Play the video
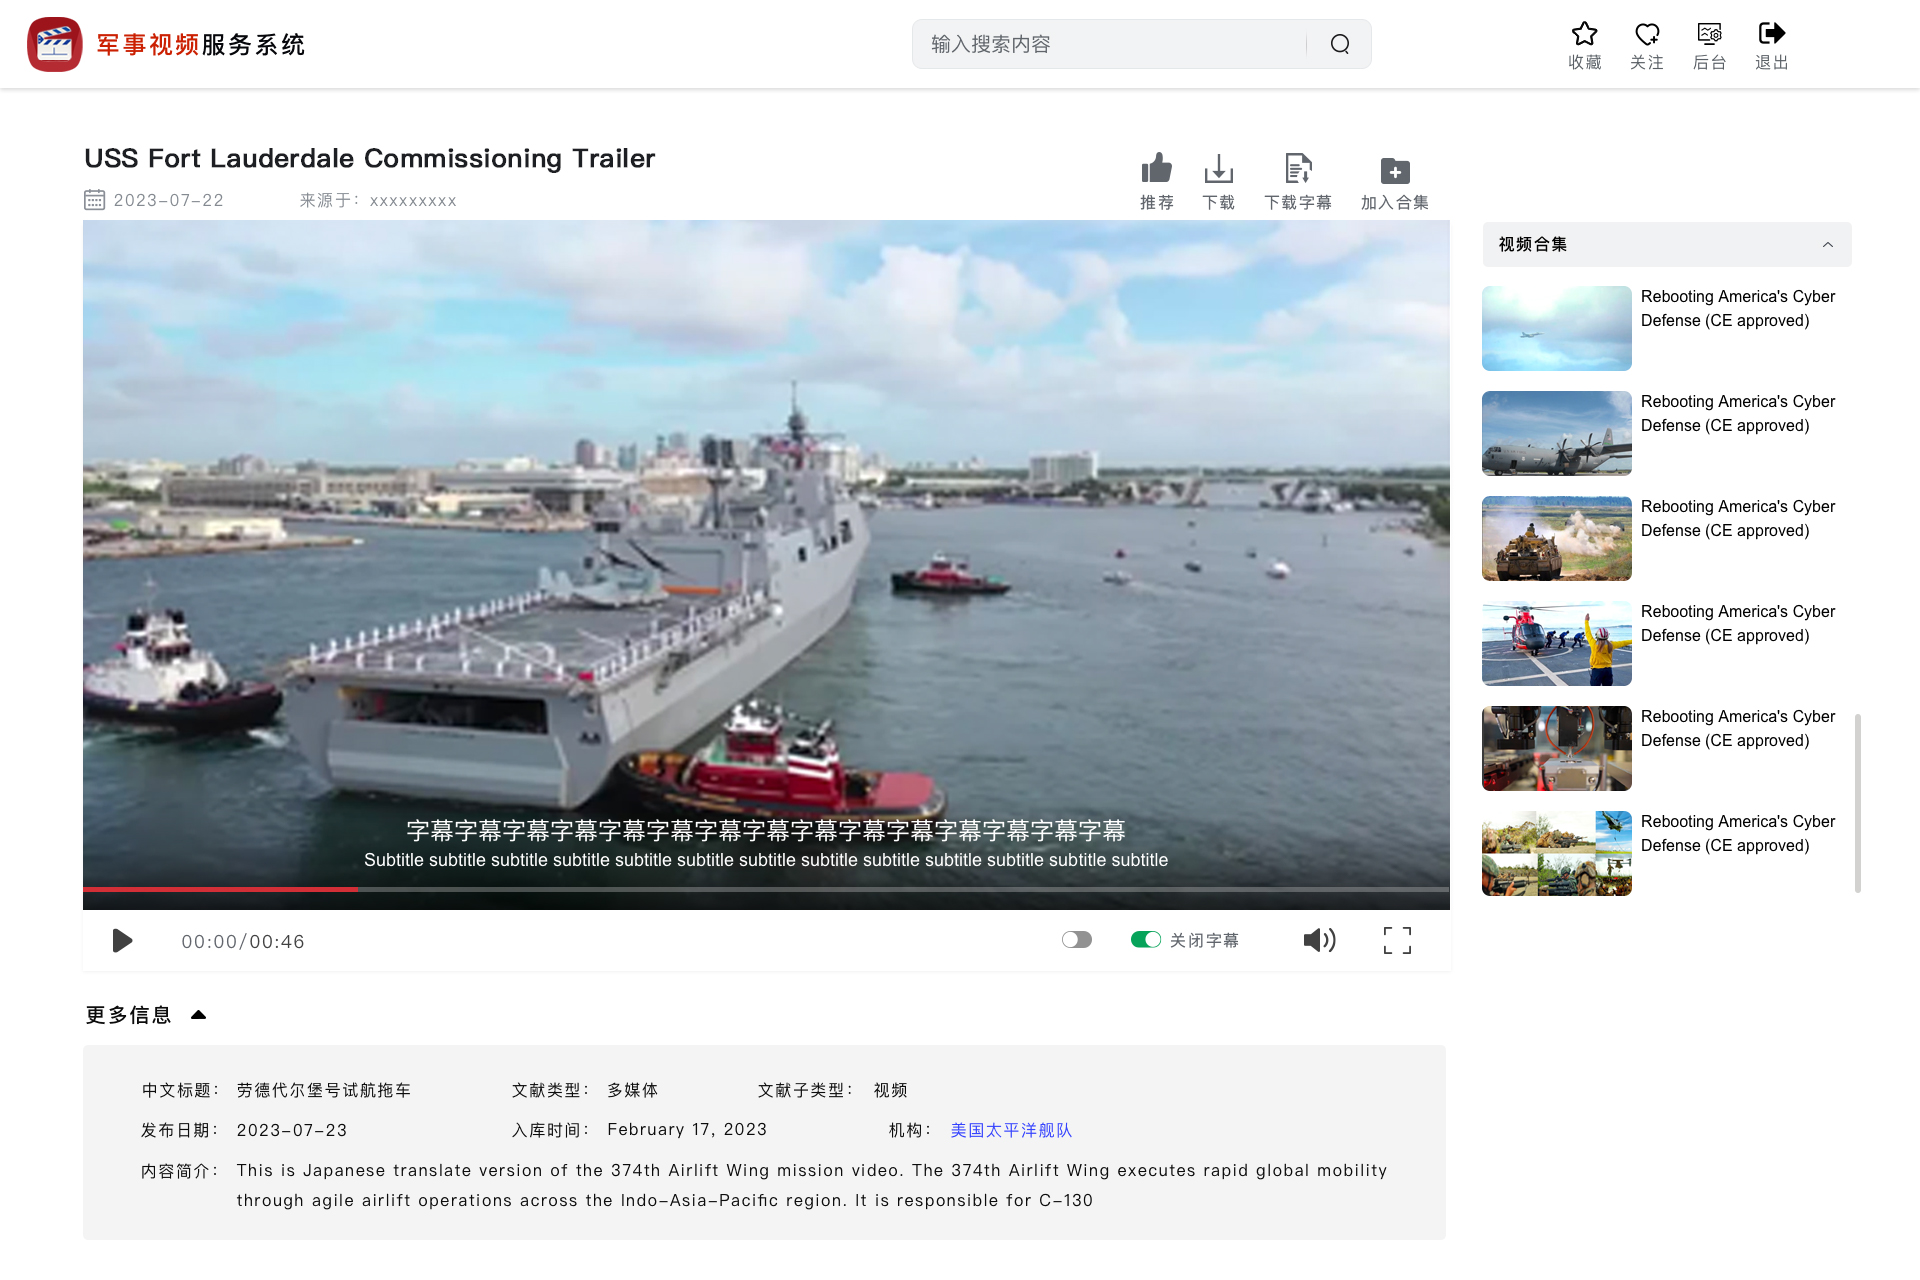Viewport: 1920px width, 1280px height. 122,941
